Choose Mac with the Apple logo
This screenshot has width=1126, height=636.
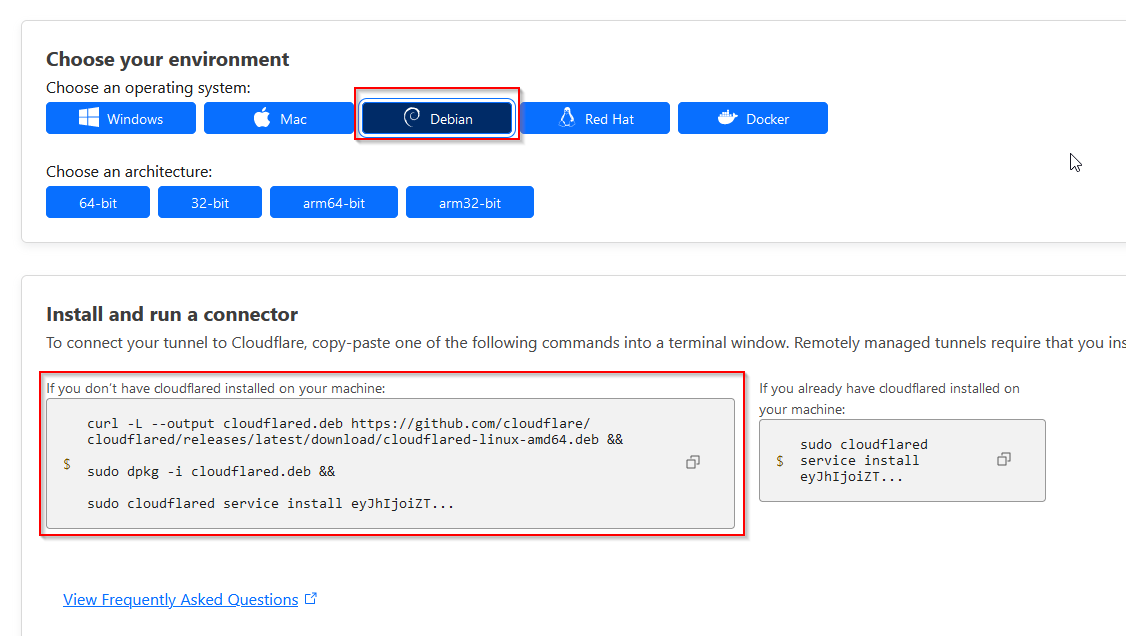pos(278,118)
